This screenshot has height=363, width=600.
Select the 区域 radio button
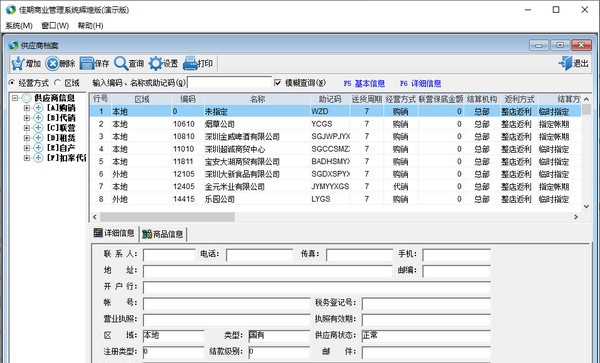pyautogui.click(x=57, y=83)
